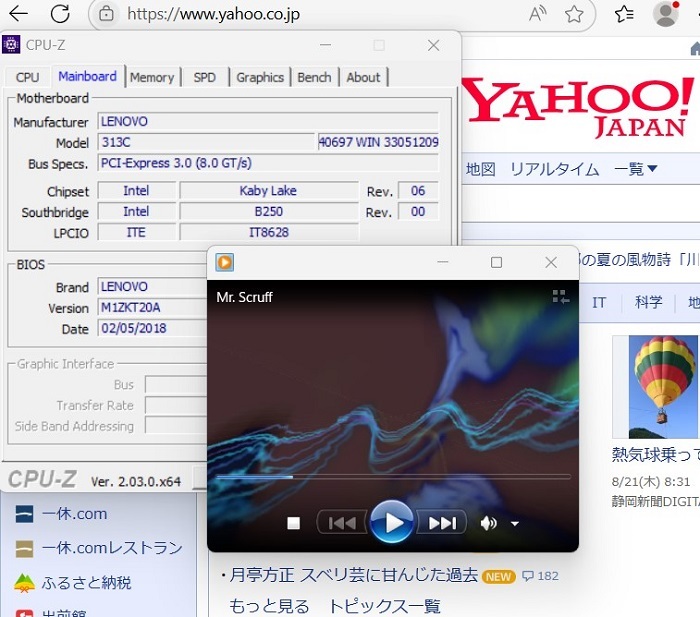Select the IT news tab

tap(599, 302)
